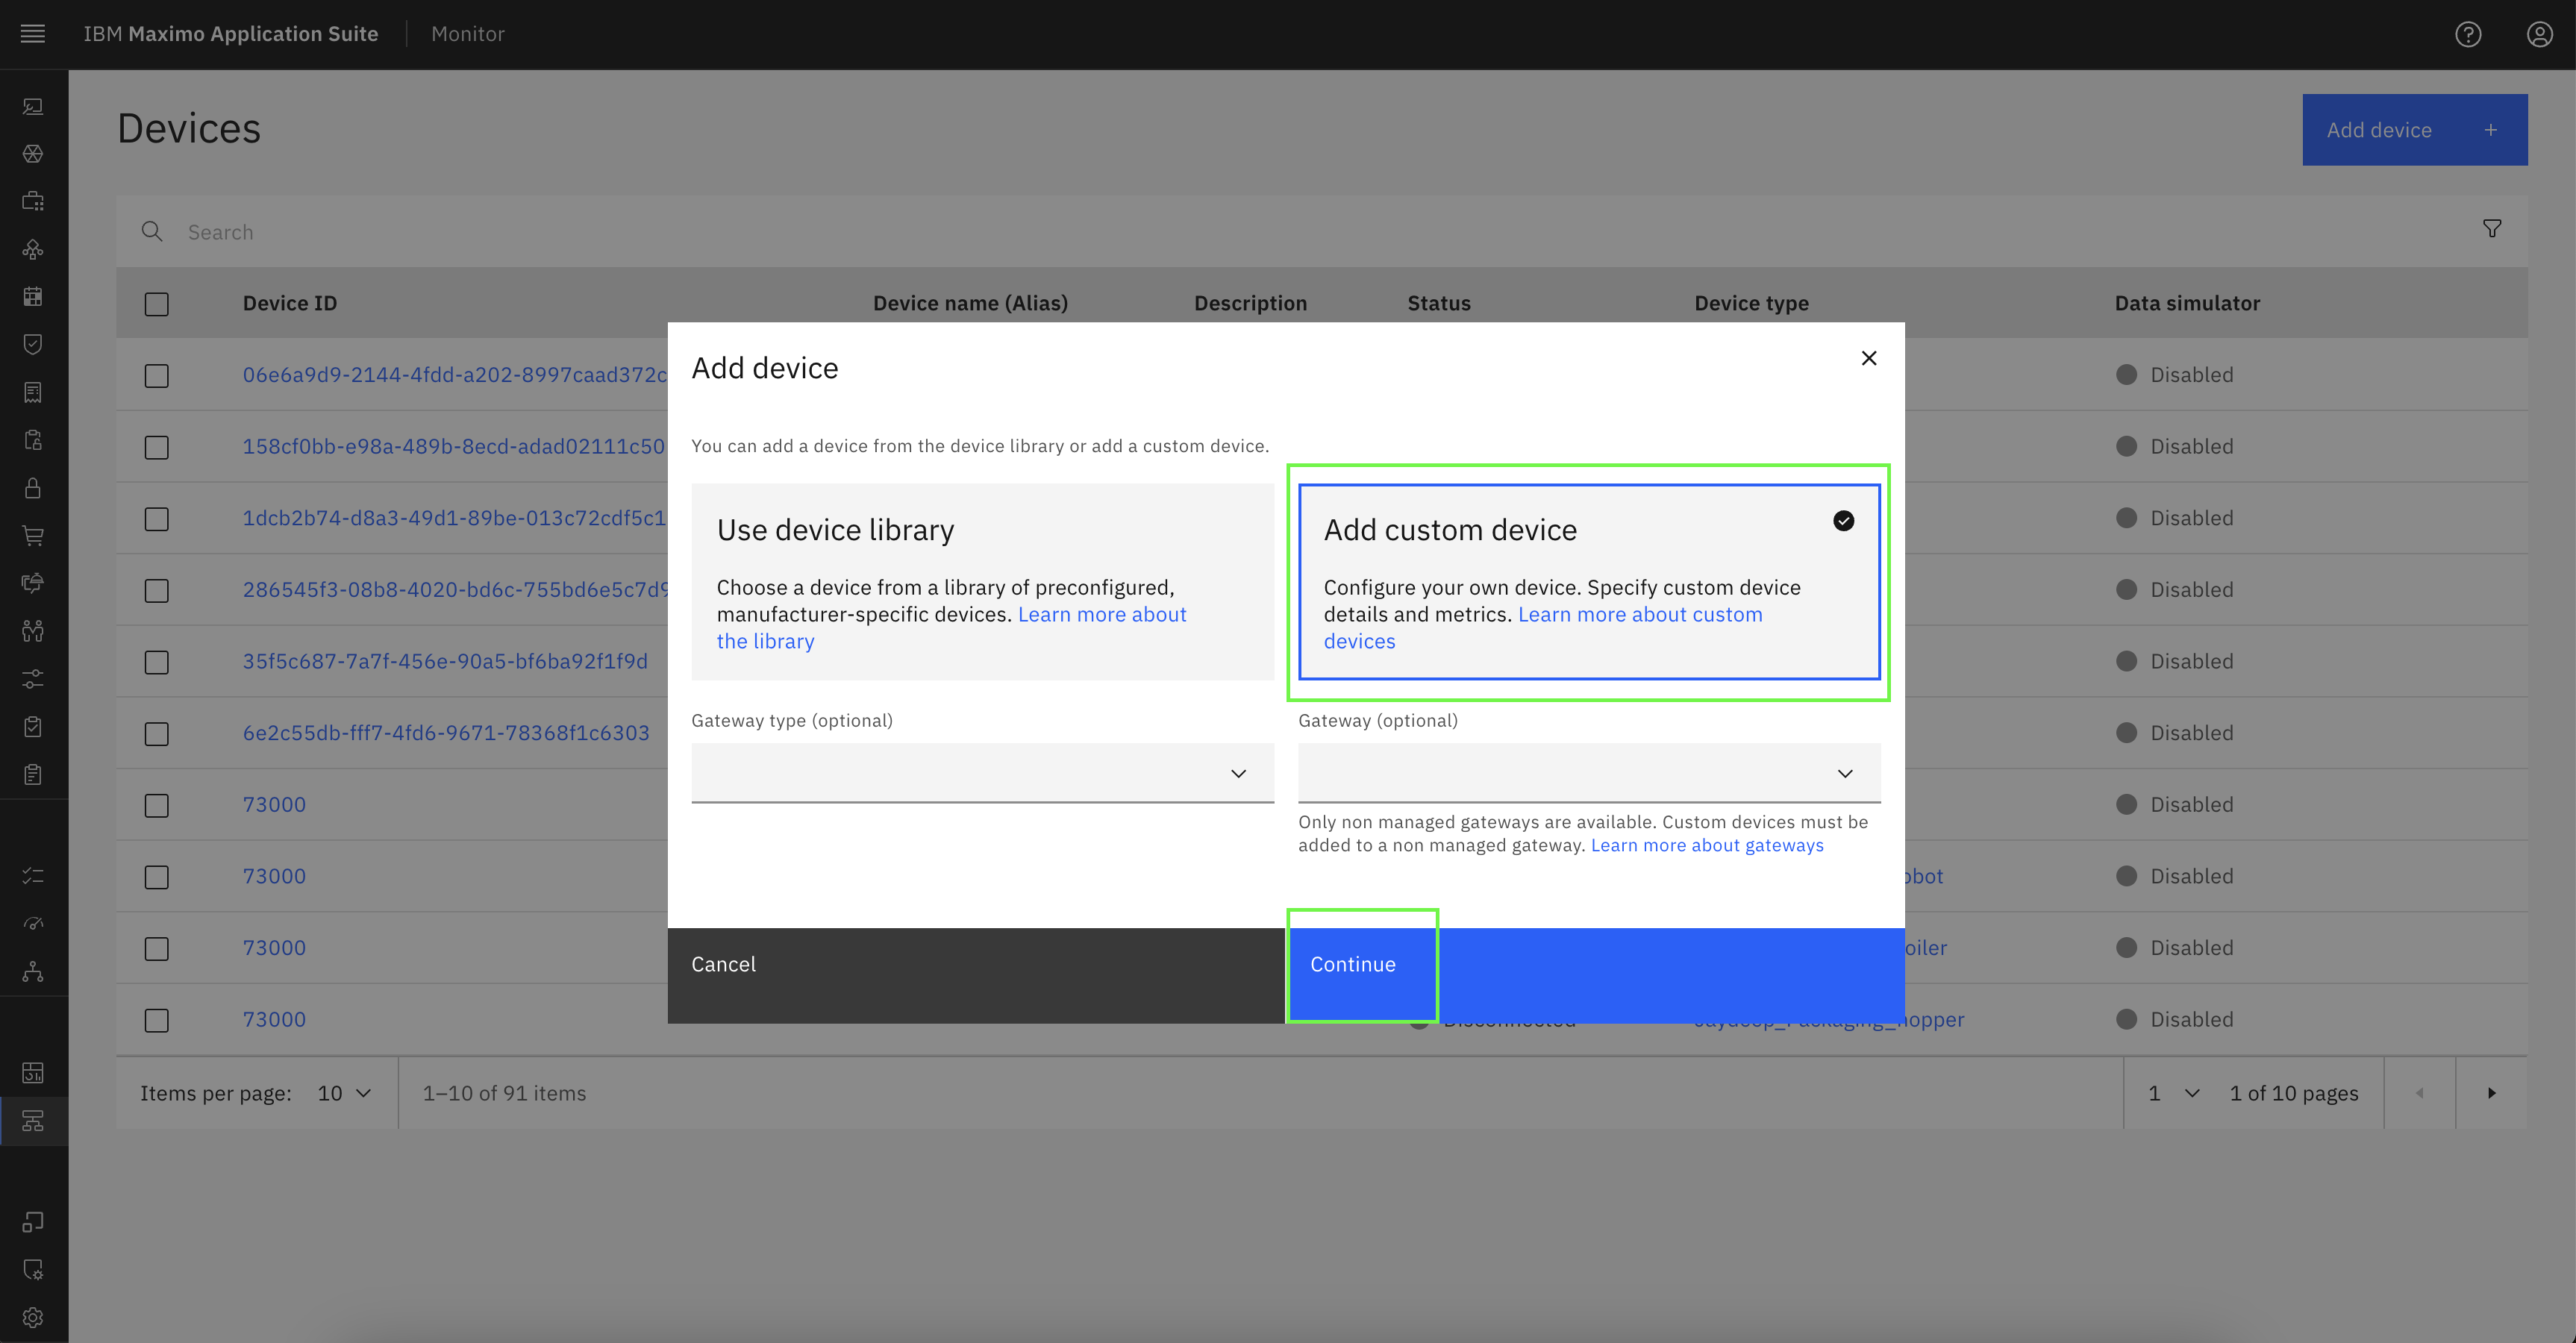2576x1343 pixels.
Task: Click the shopping cart sidebar icon
Action: point(33,535)
